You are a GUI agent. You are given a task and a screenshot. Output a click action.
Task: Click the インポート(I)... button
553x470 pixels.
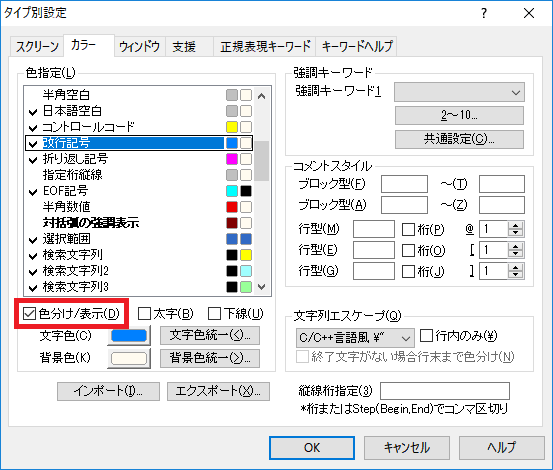108,391
